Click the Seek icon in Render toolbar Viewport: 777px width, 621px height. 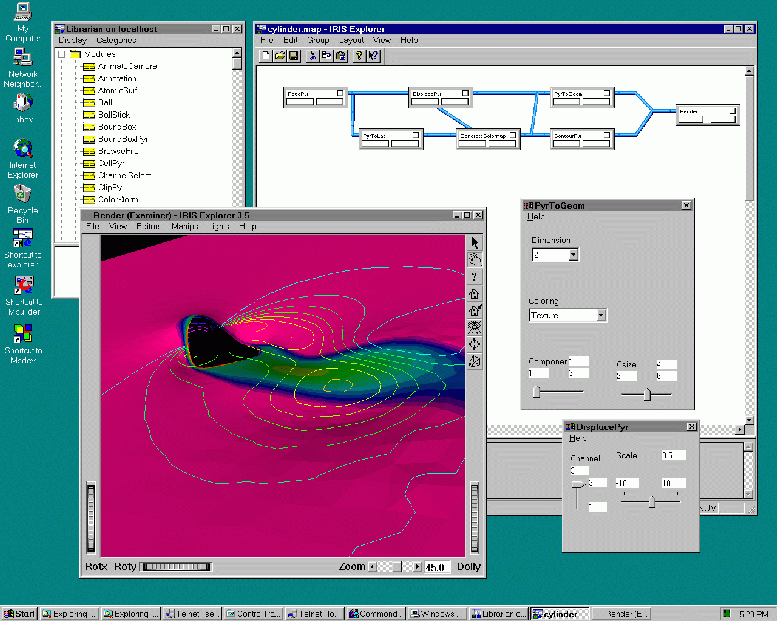(475, 344)
